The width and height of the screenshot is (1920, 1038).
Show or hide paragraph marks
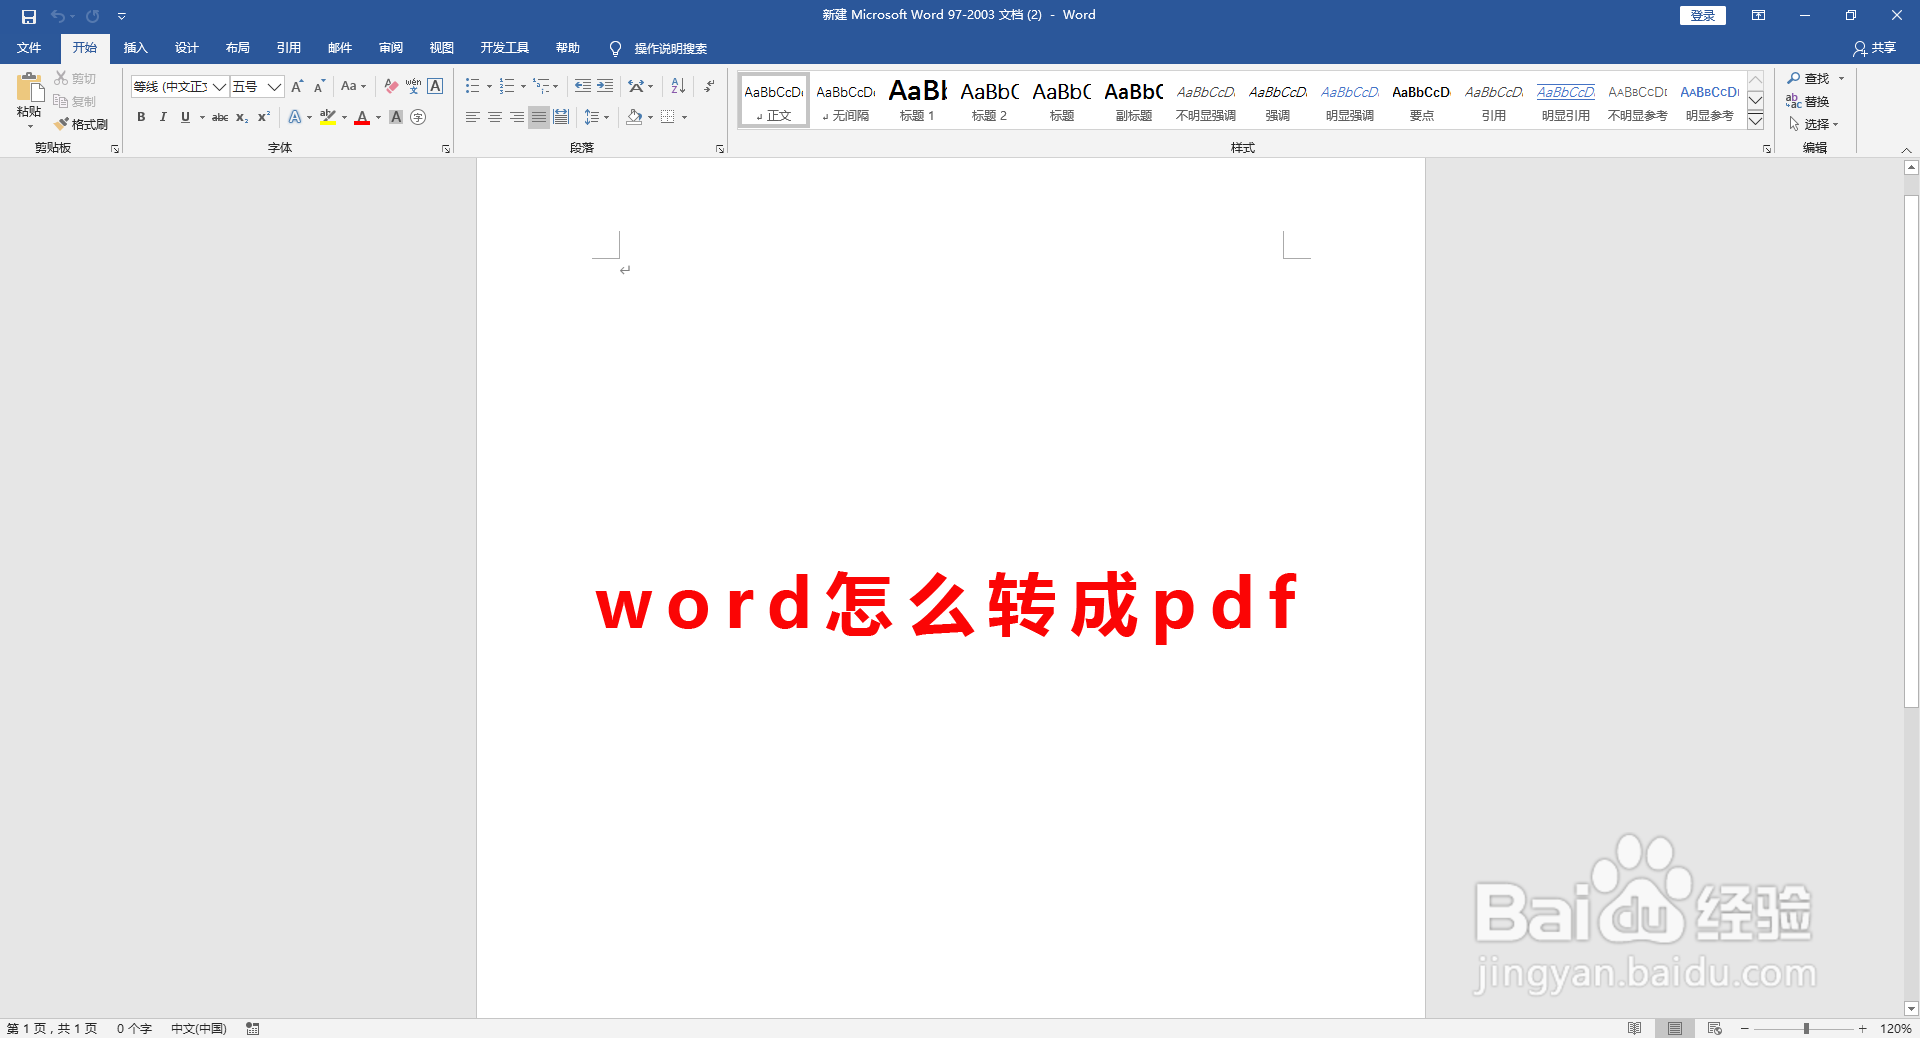click(709, 86)
